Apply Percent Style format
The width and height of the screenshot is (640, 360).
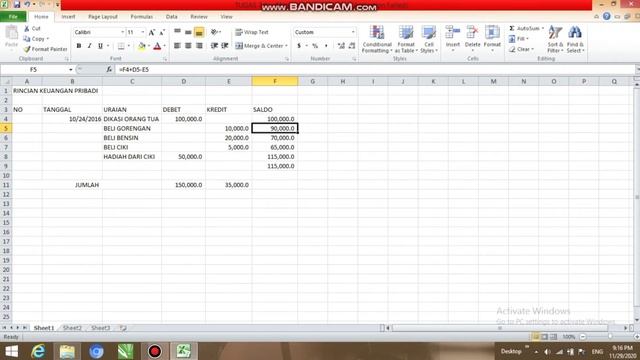[x=315, y=46]
